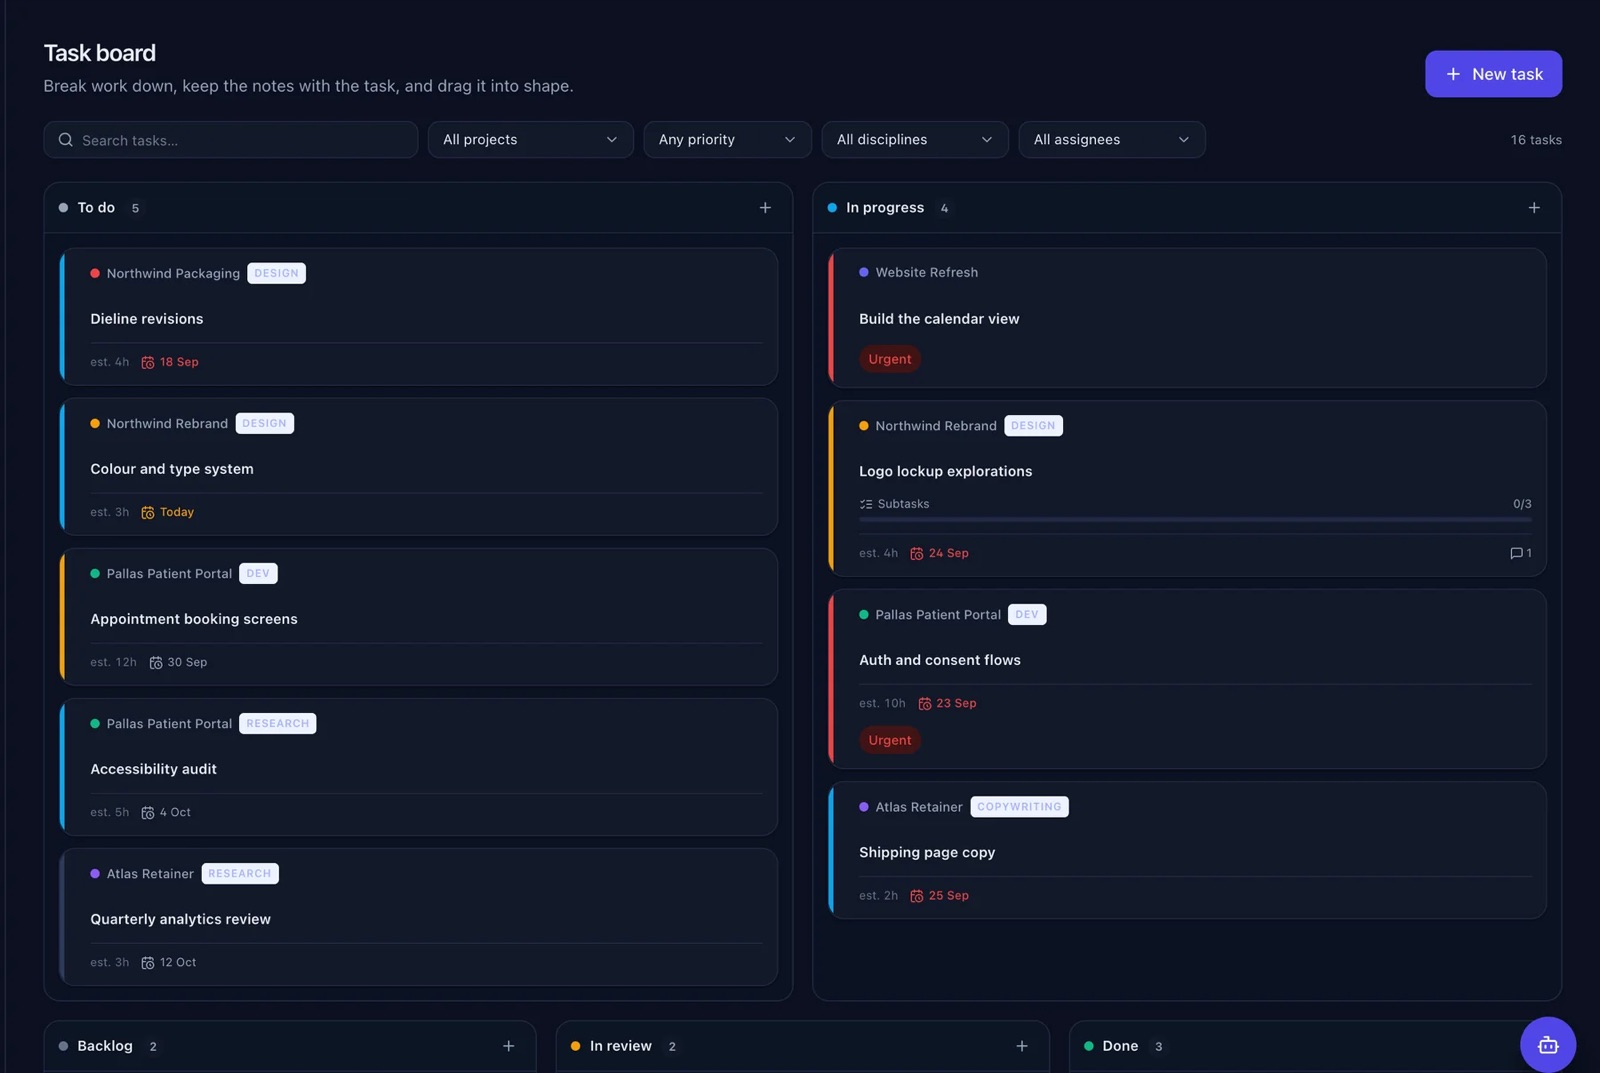Focus the Search tasks field

coord(230,140)
